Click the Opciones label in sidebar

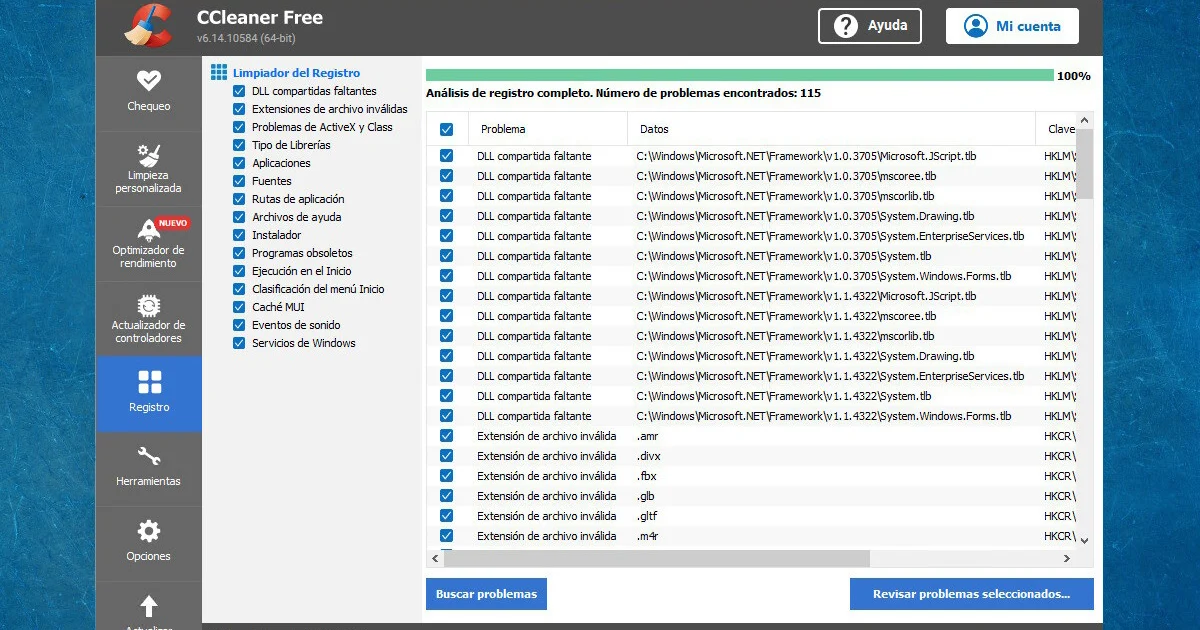pyautogui.click(x=149, y=556)
